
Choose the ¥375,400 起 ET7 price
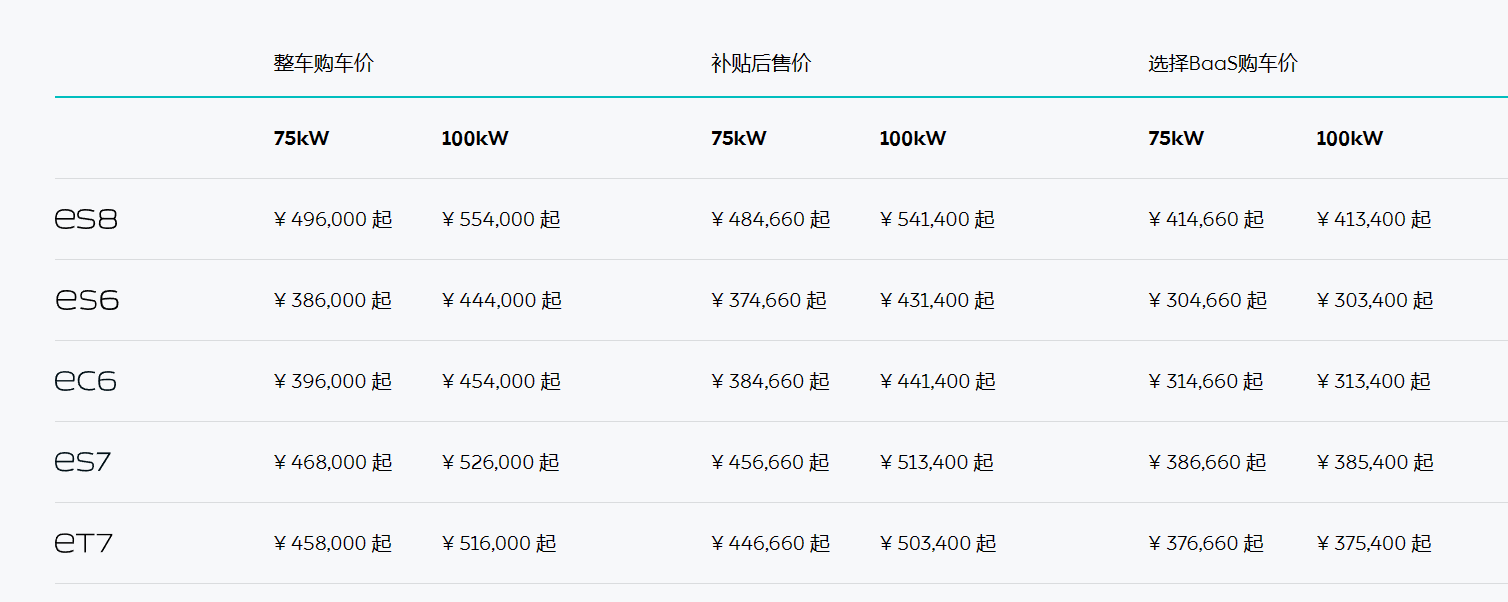(1375, 543)
